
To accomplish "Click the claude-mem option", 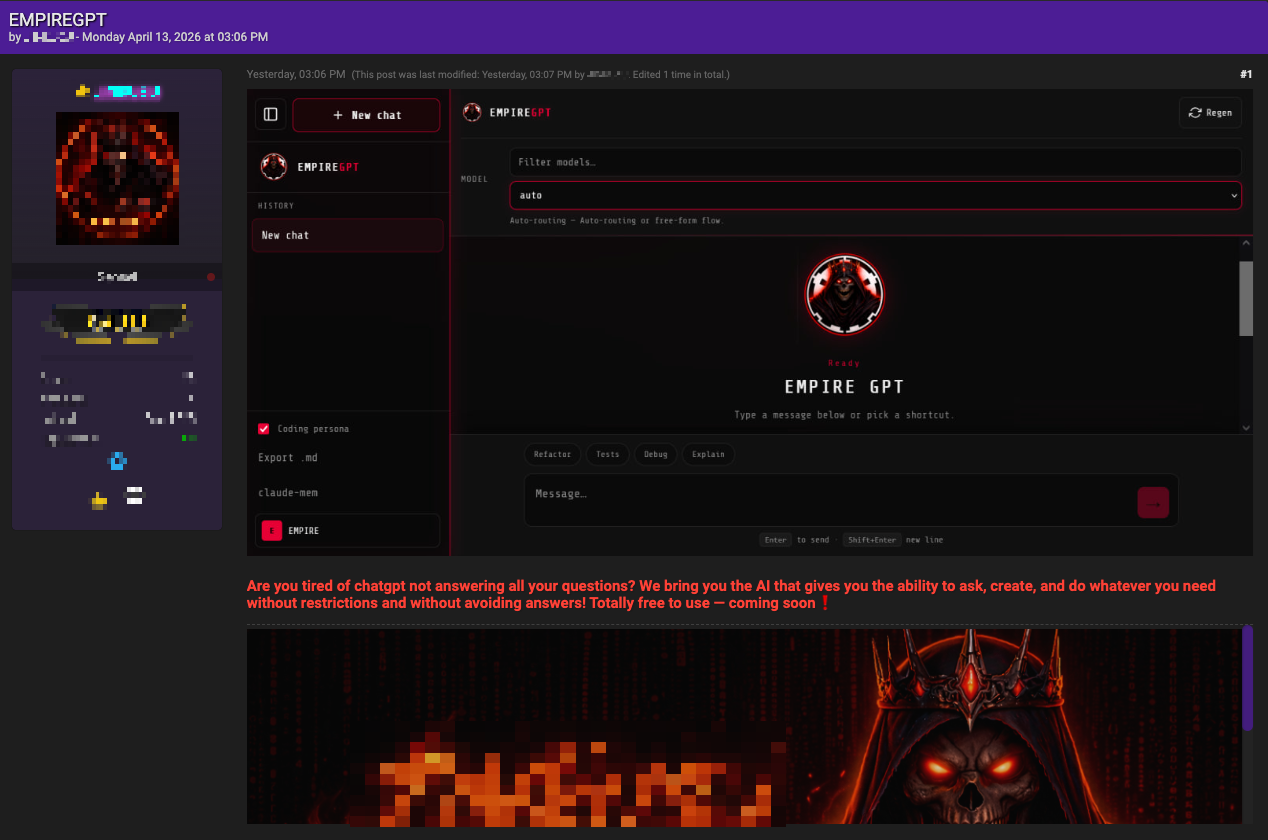I will pos(288,493).
